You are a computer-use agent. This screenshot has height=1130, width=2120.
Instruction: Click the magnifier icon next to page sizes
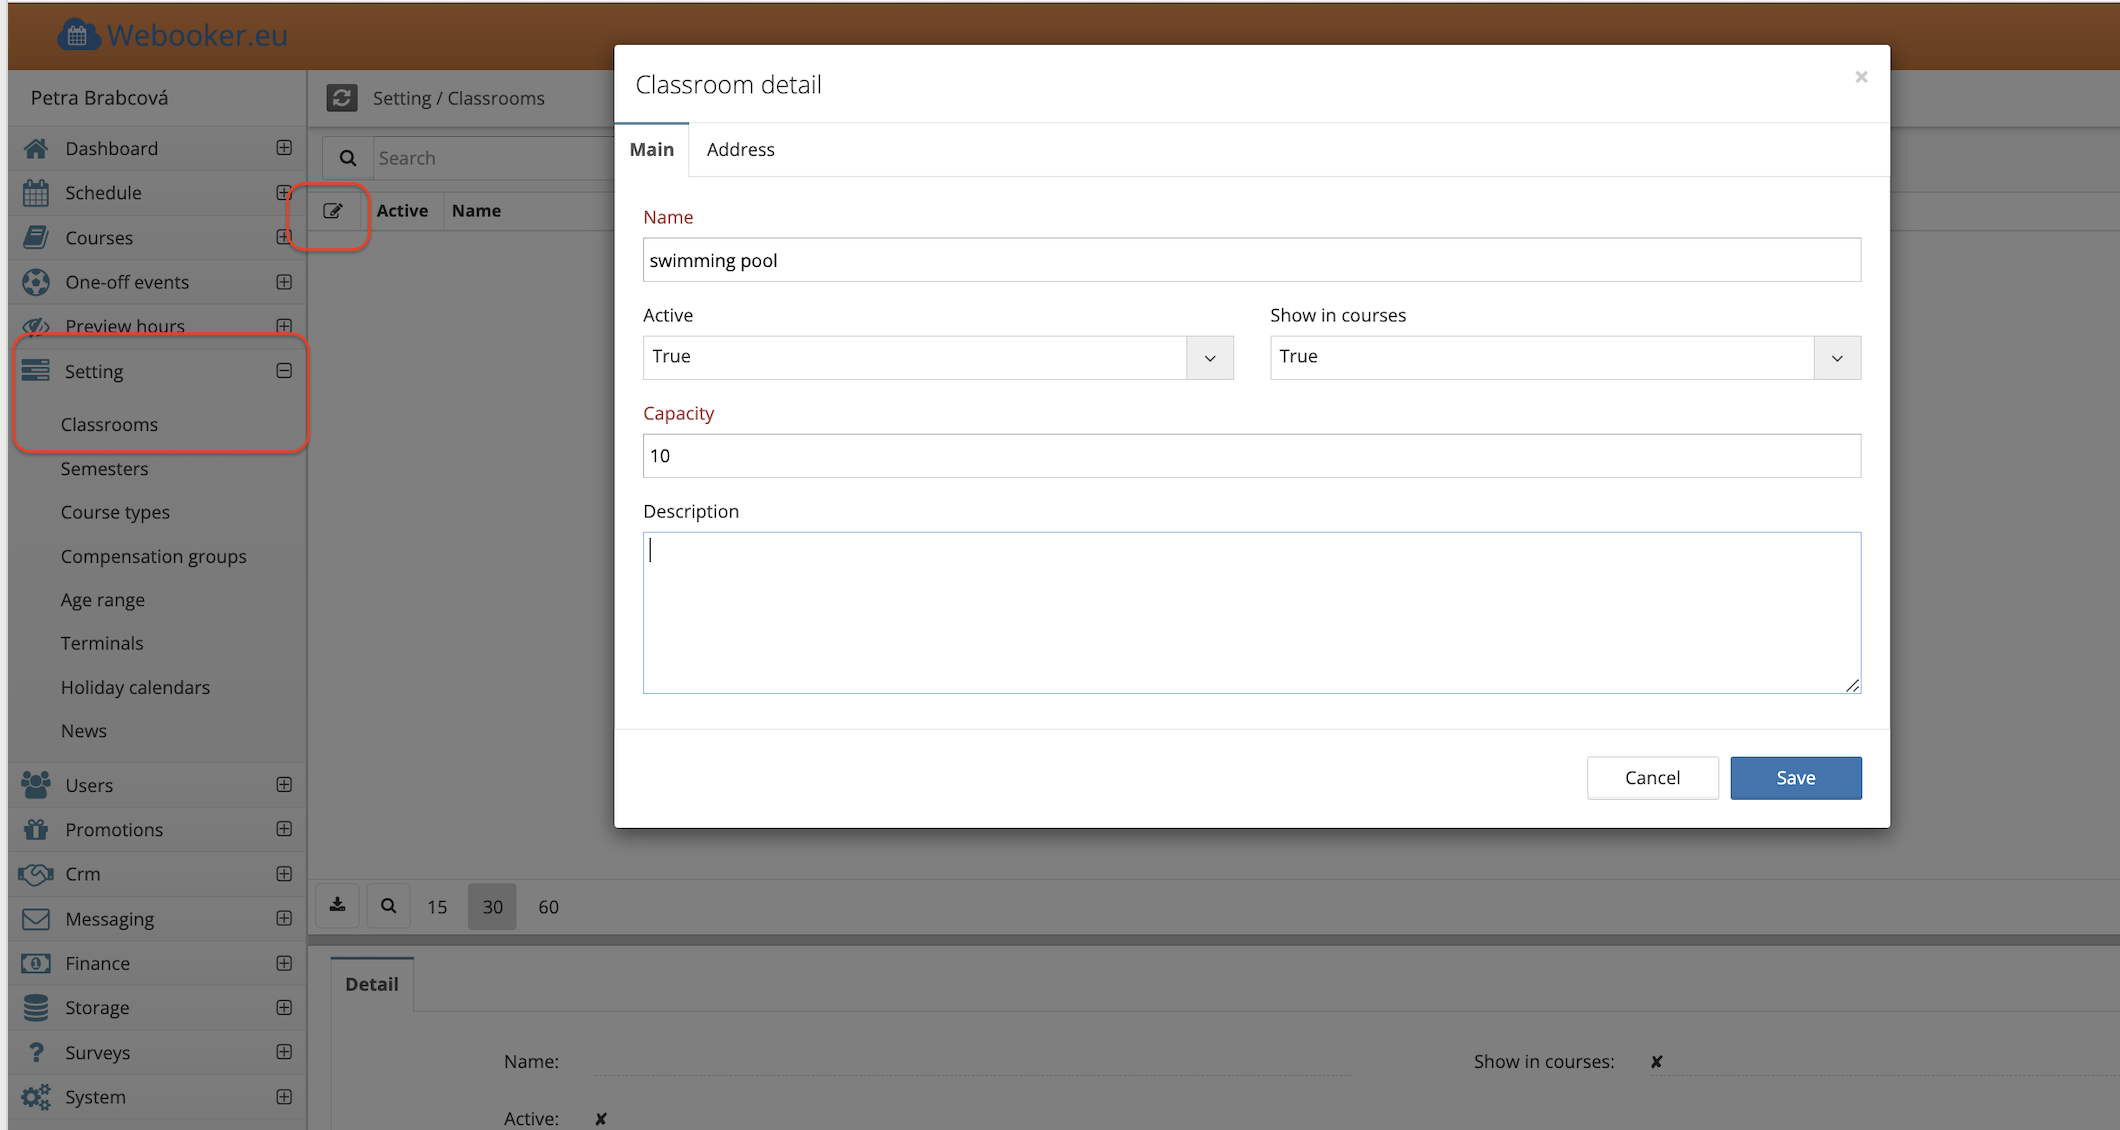(x=389, y=906)
